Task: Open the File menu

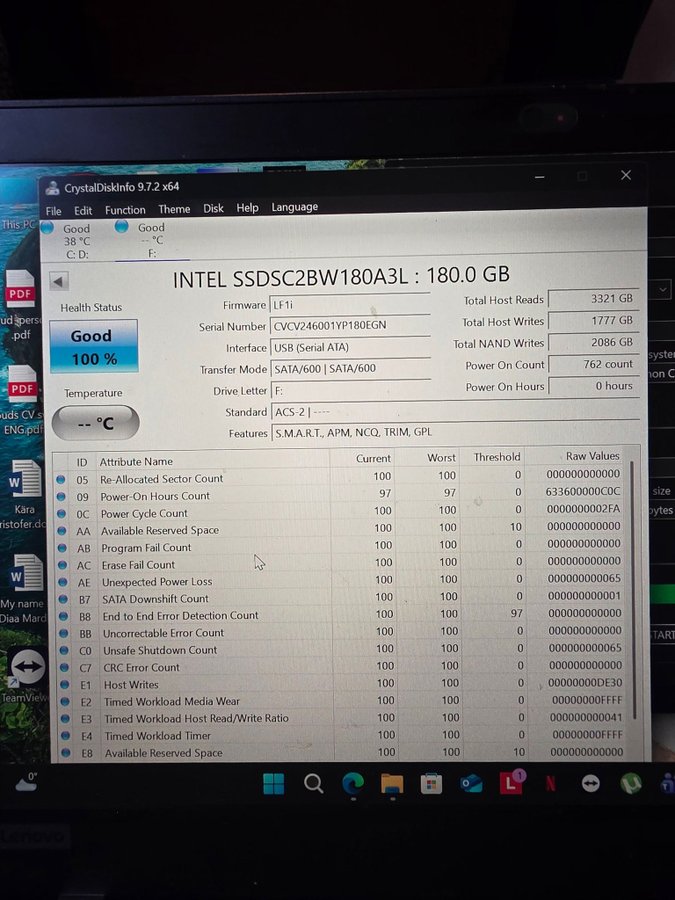Action: coord(53,210)
